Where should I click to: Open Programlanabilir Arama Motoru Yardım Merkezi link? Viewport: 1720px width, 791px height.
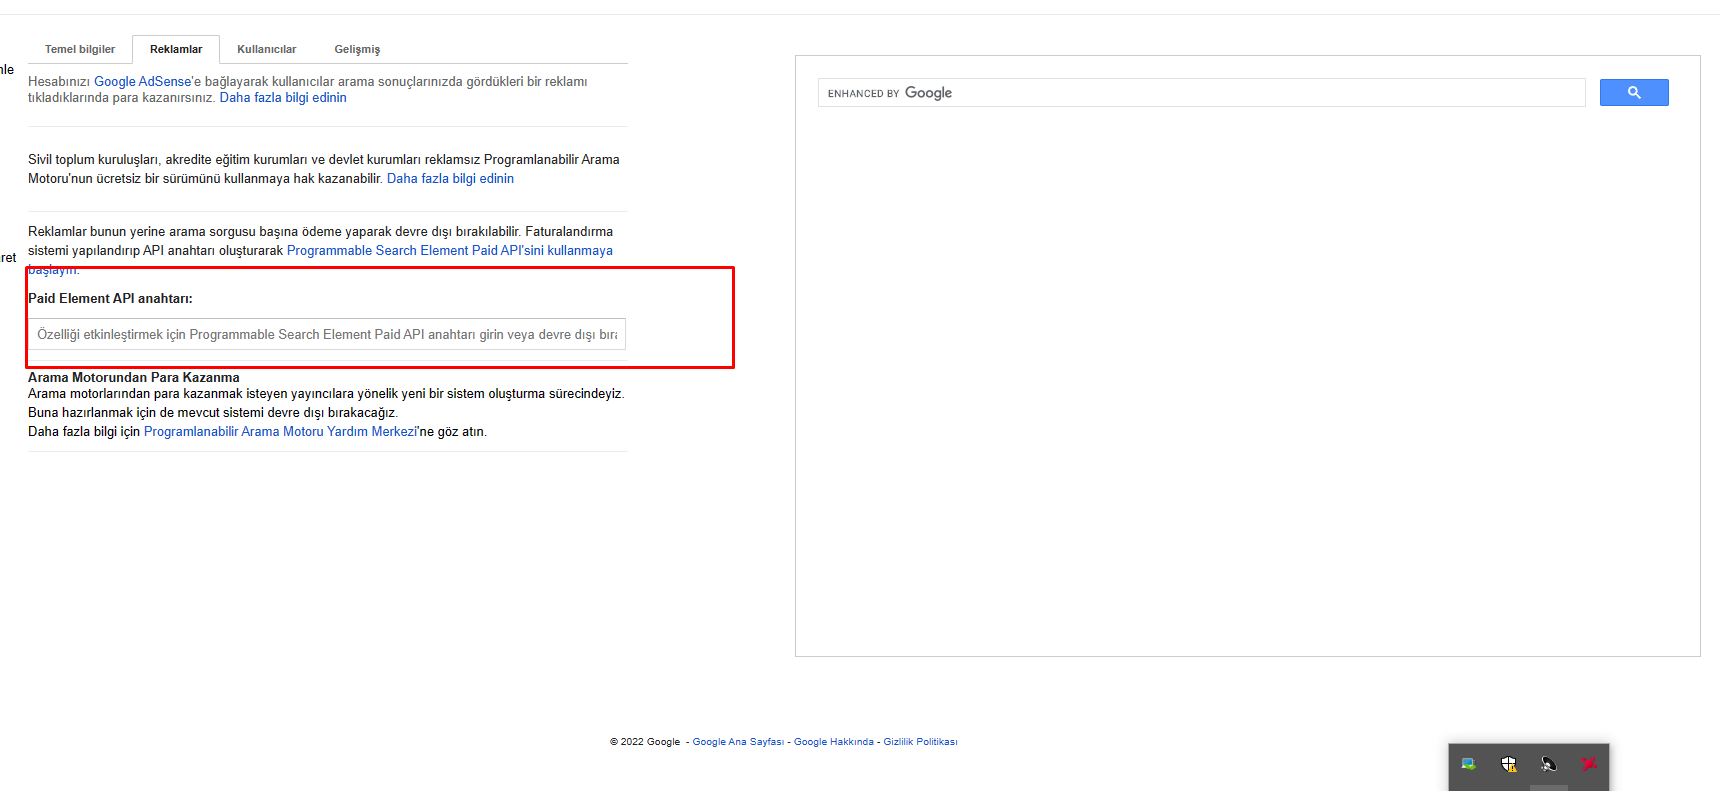(x=280, y=432)
